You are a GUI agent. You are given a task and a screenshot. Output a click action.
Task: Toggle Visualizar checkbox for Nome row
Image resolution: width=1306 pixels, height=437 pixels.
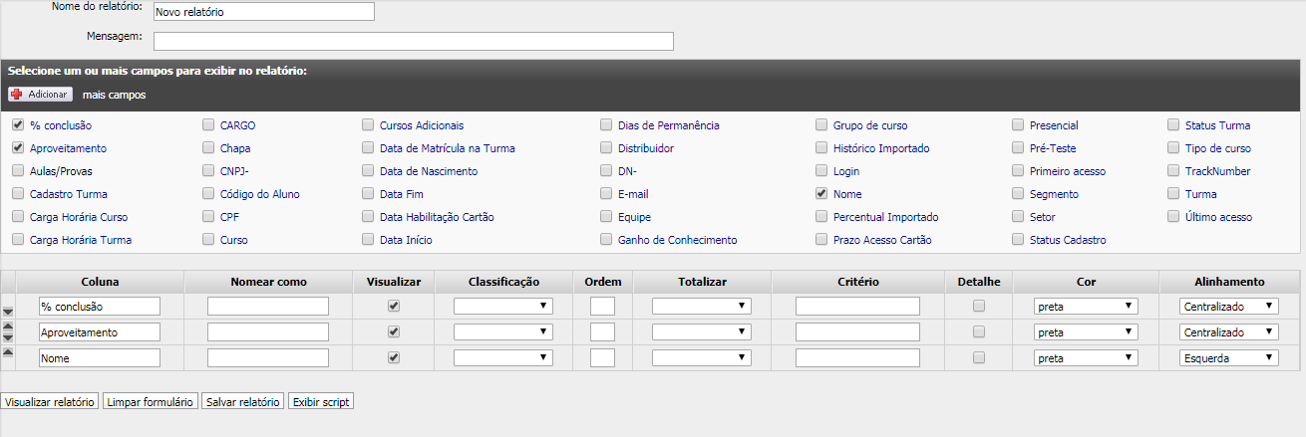pyautogui.click(x=394, y=357)
